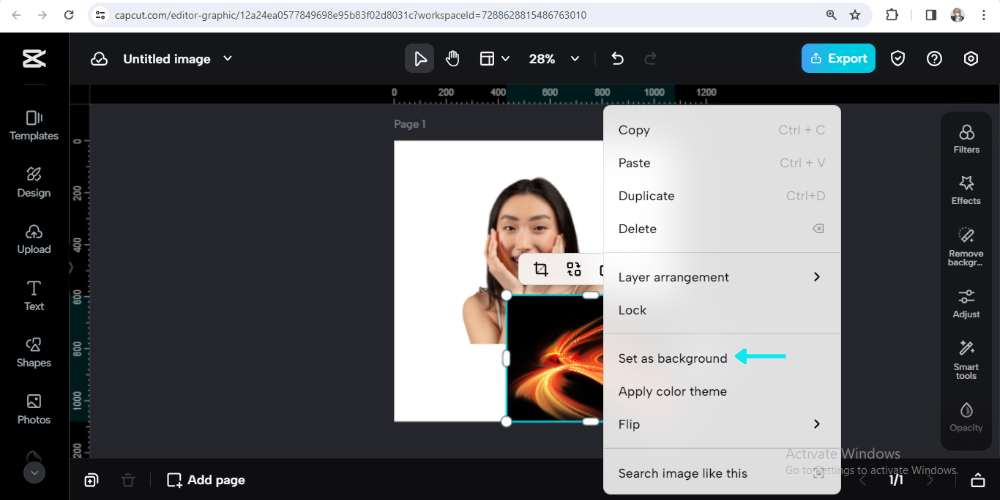This screenshot has width=1000, height=500.
Task: Duplicate page using bottom bar icon
Action: click(x=91, y=480)
